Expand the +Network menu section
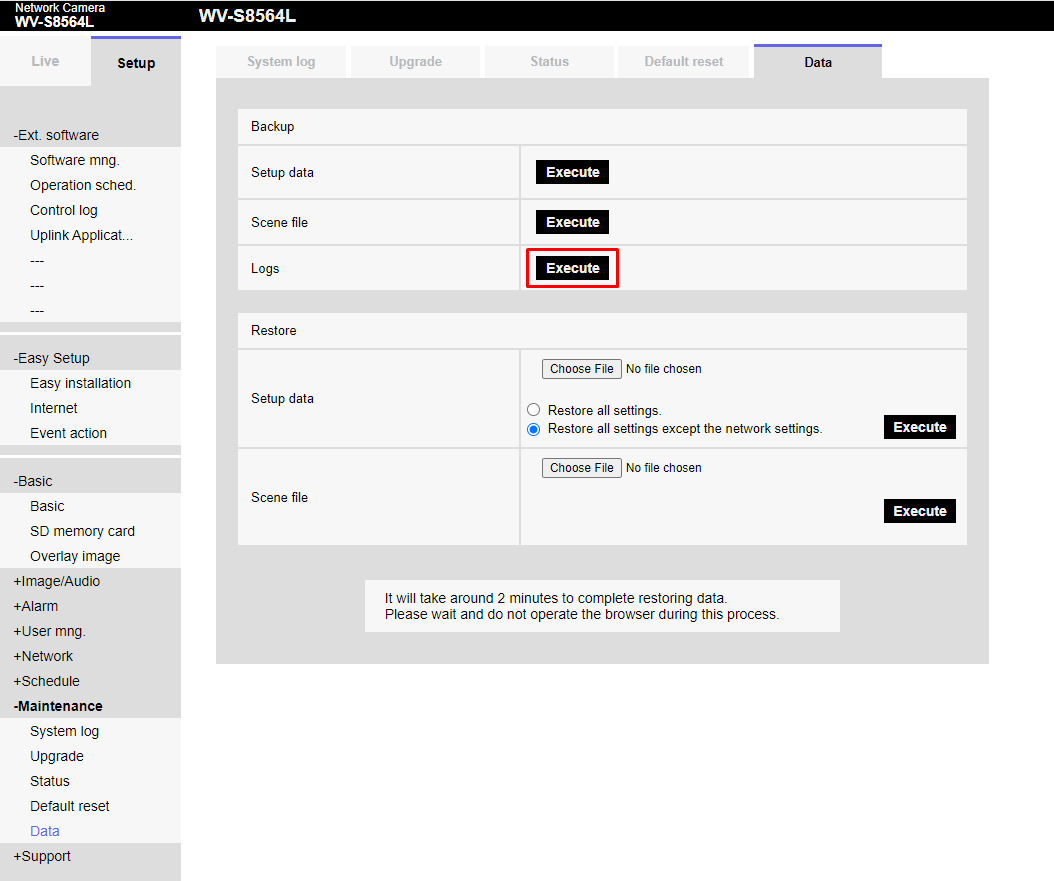1054x881 pixels. (x=44, y=656)
